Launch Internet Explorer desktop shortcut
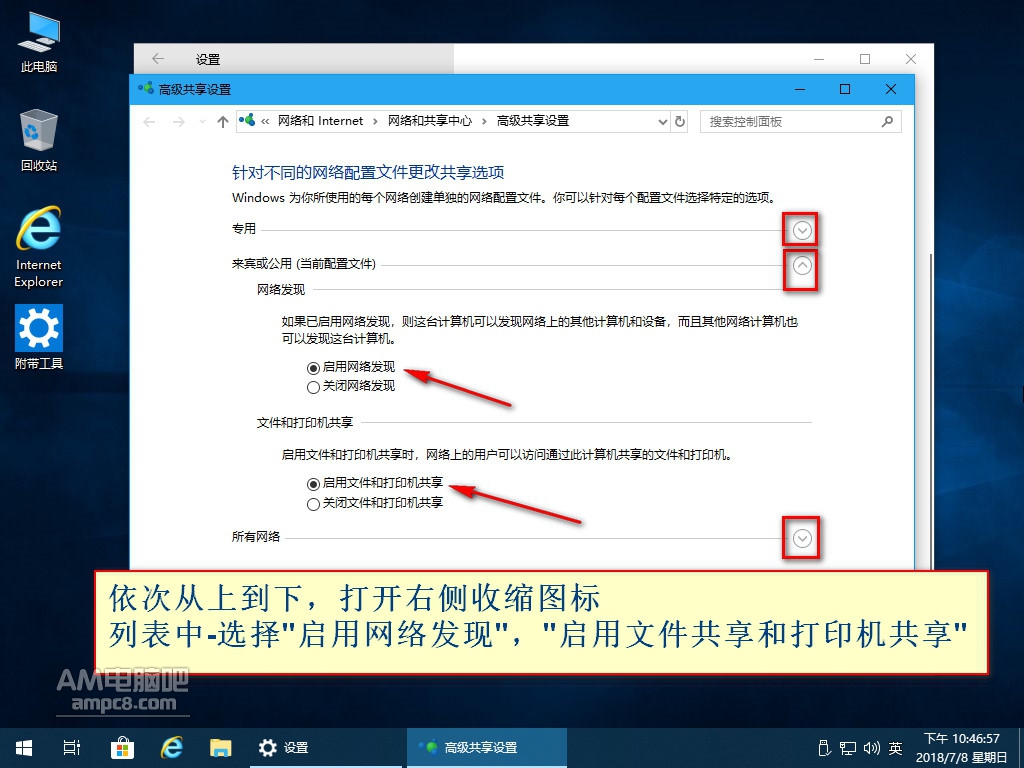This screenshot has height=768, width=1024. click(x=39, y=248)
